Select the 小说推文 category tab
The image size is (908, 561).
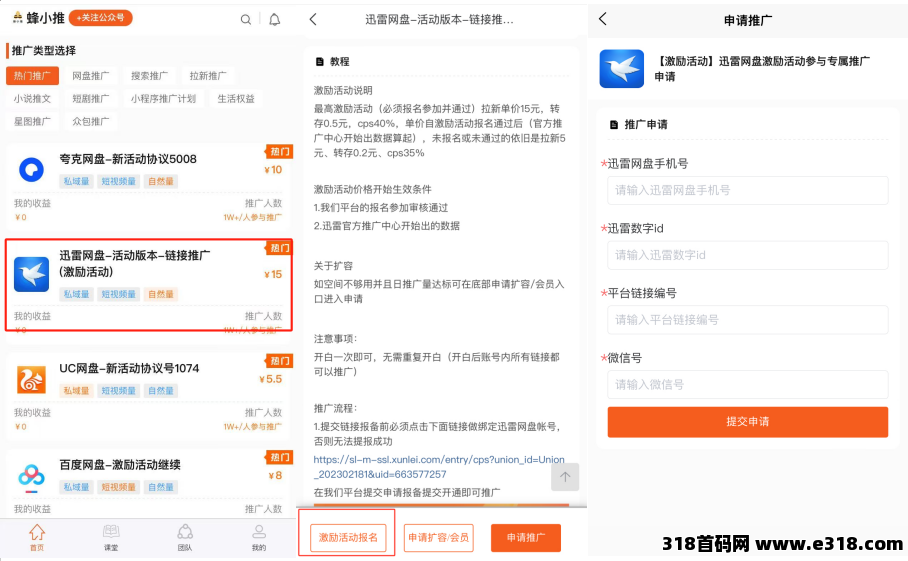pos(32,98)
